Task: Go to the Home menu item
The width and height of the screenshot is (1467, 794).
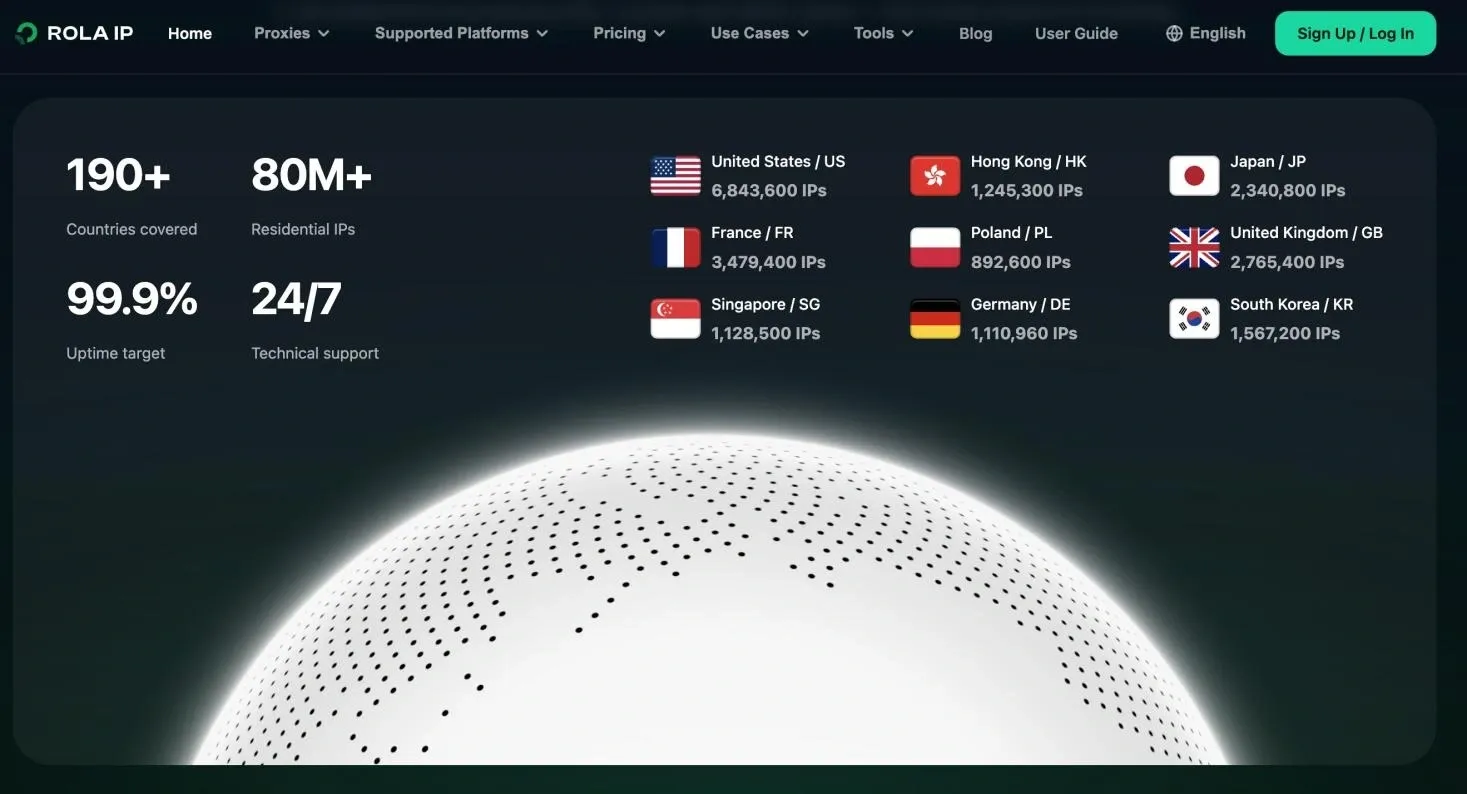Action: [190, 33]
